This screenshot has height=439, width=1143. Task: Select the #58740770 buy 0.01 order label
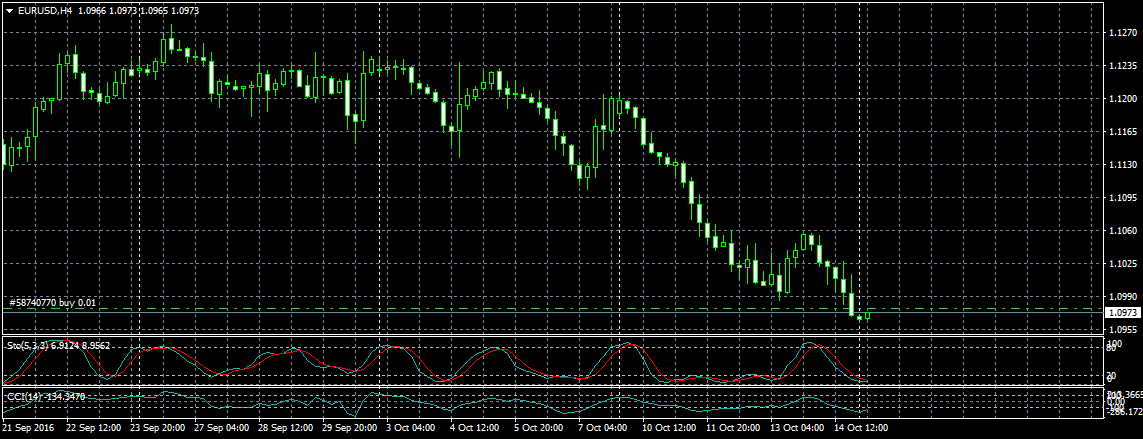[x=57, y=302]
